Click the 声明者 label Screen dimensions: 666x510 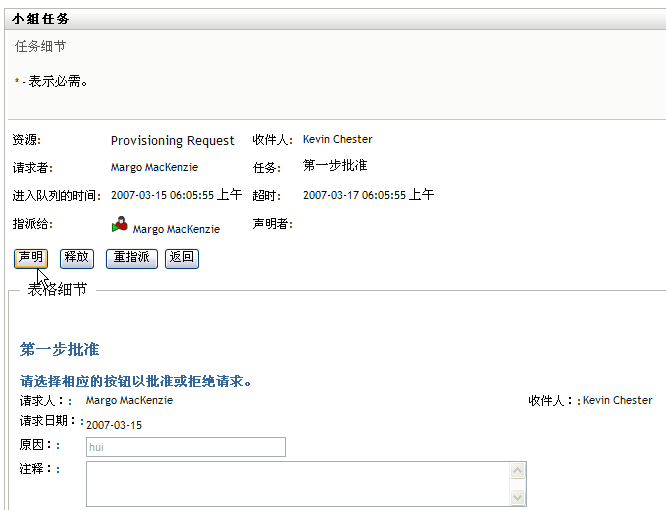coord(272,224)
